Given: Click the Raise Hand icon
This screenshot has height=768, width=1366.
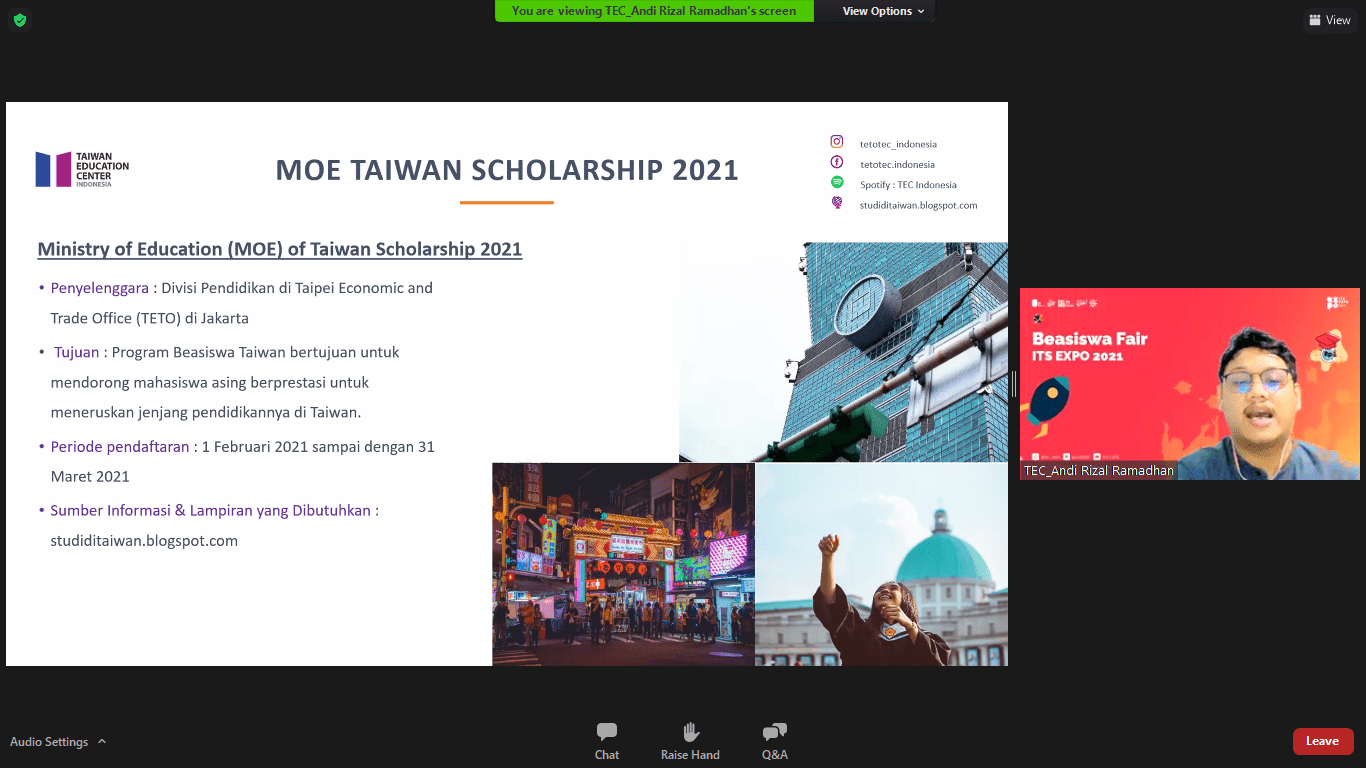Looking at the screenshot, I should pyautogui.click(x=690, y=732).
